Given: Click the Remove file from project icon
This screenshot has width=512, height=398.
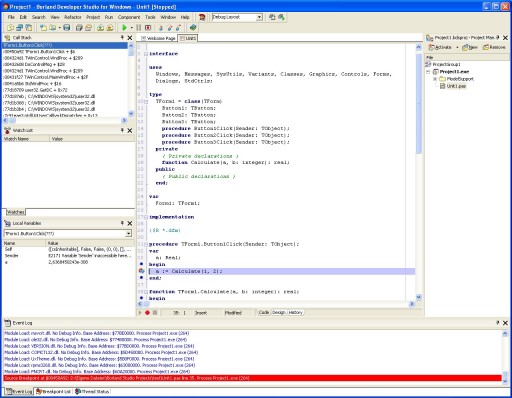Looking at the screenshot, I should click(x=110, y=28).
